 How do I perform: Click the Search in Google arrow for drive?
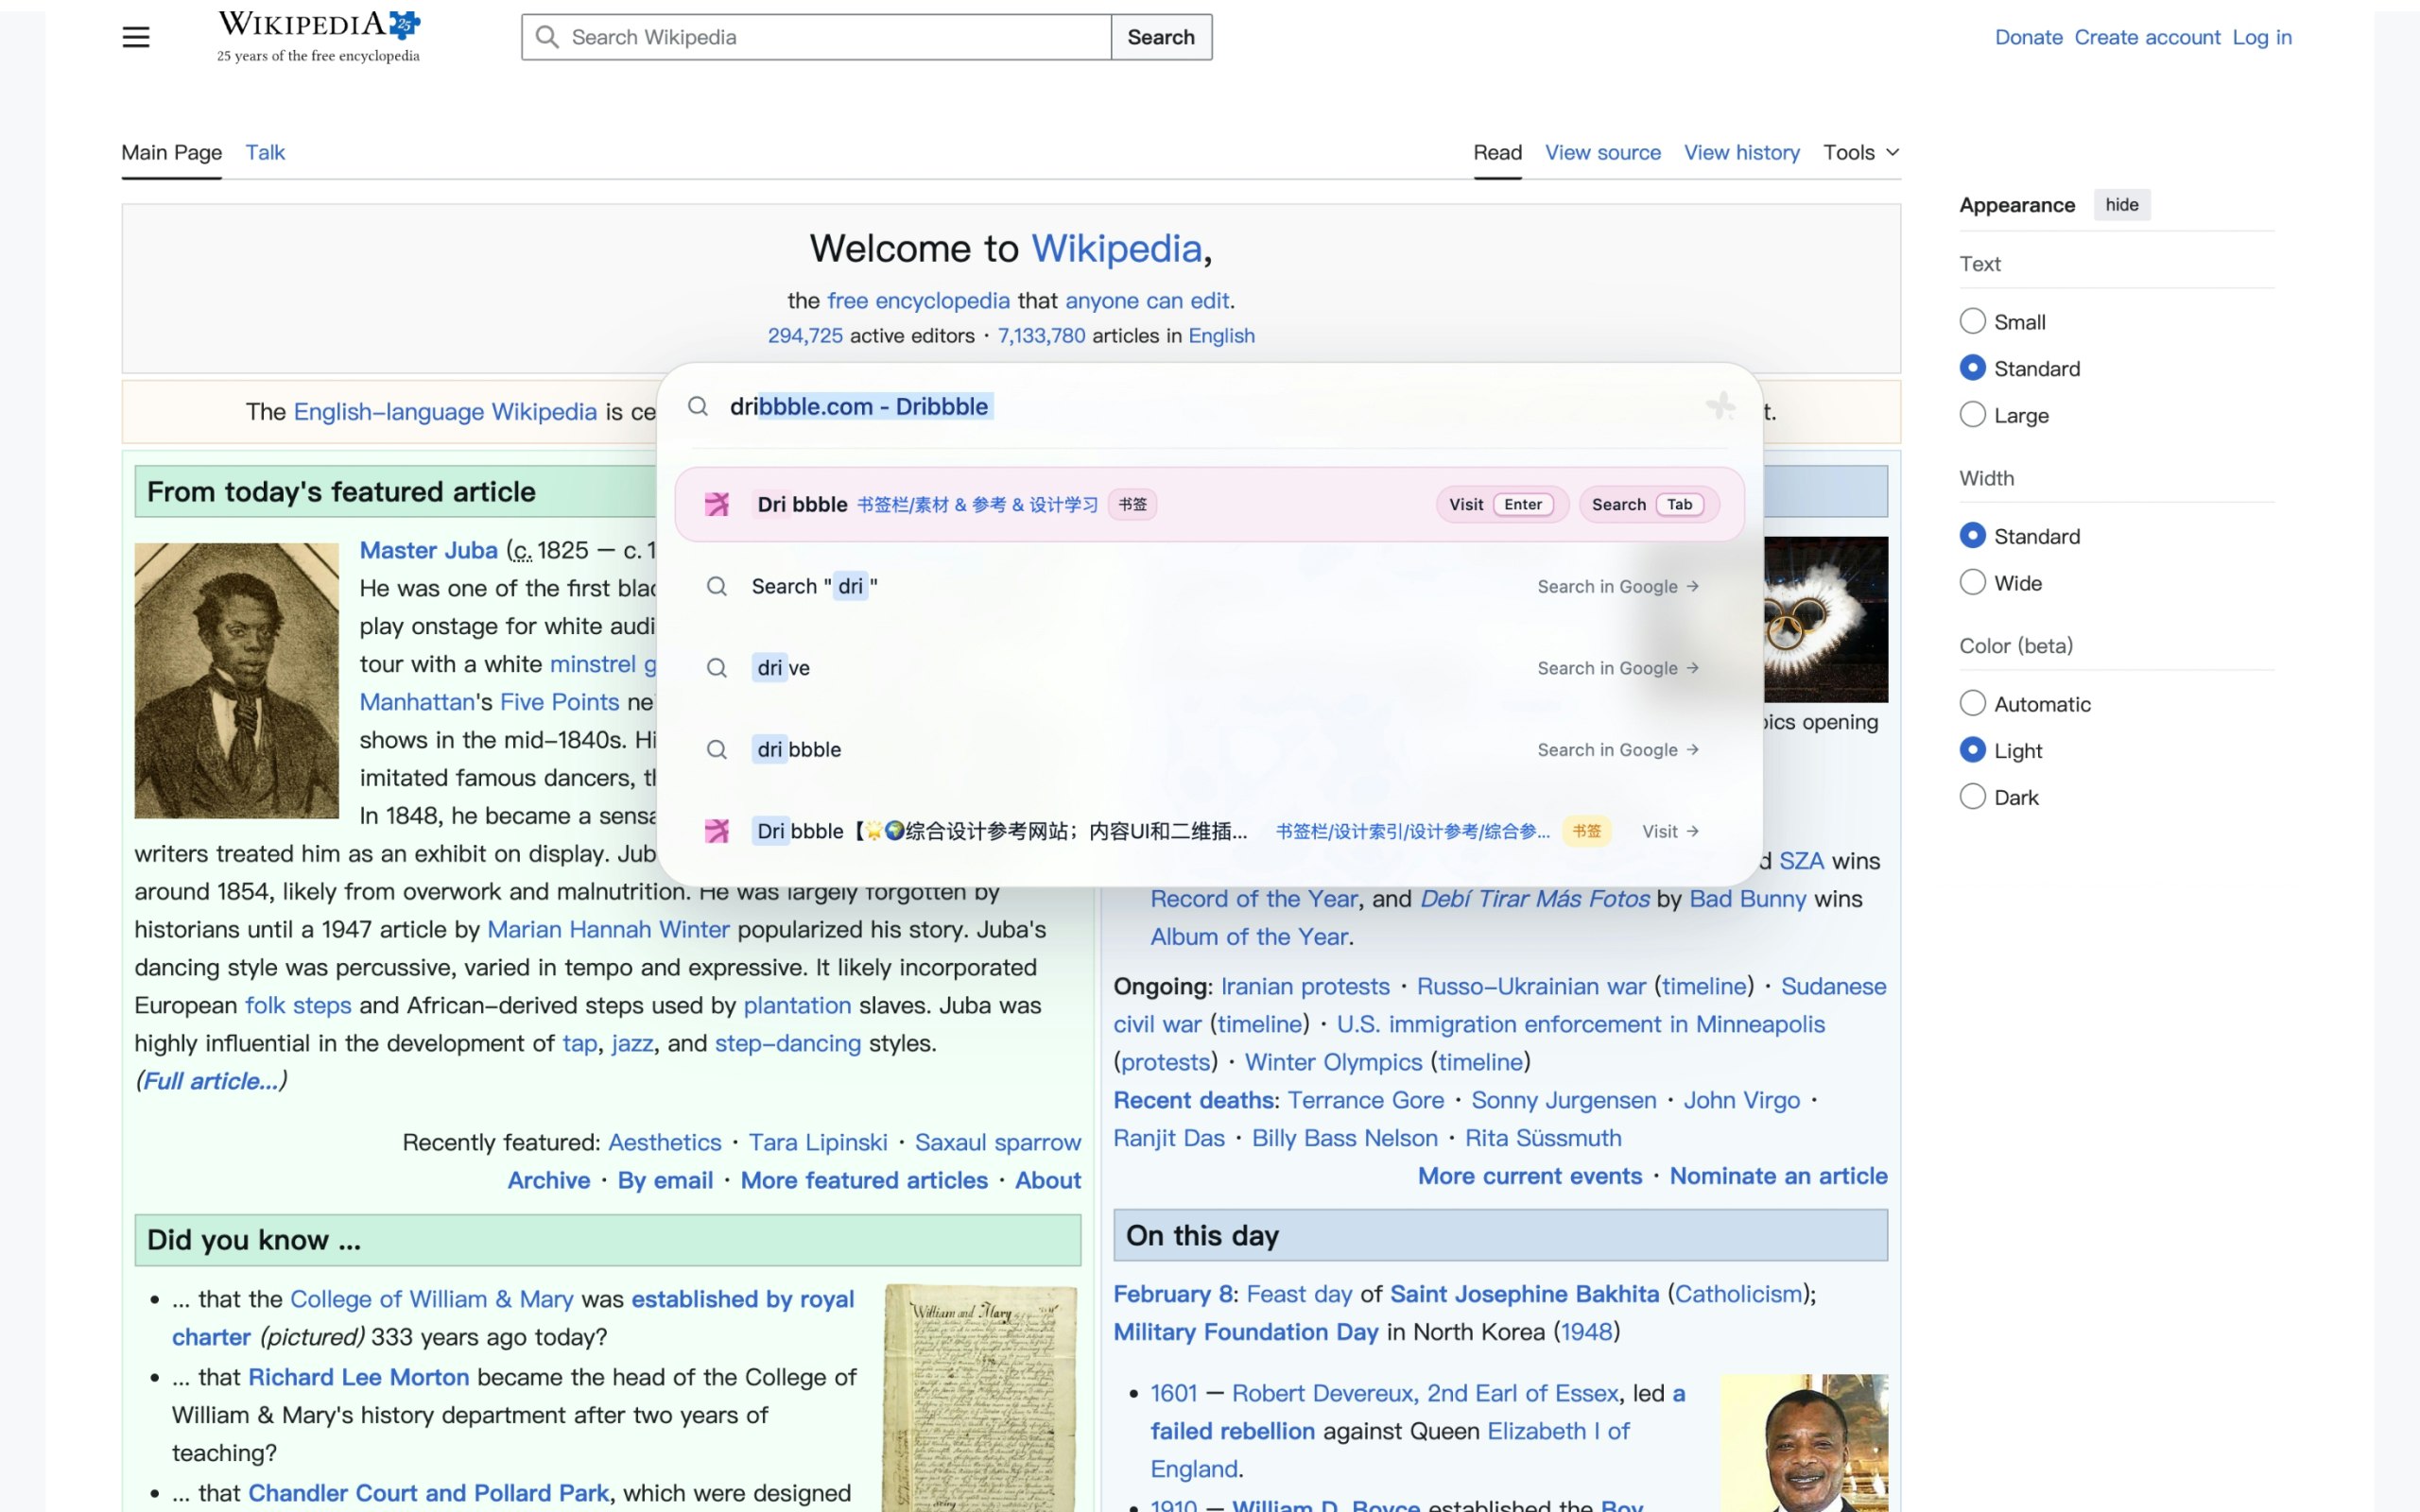tap(1692, 668)
